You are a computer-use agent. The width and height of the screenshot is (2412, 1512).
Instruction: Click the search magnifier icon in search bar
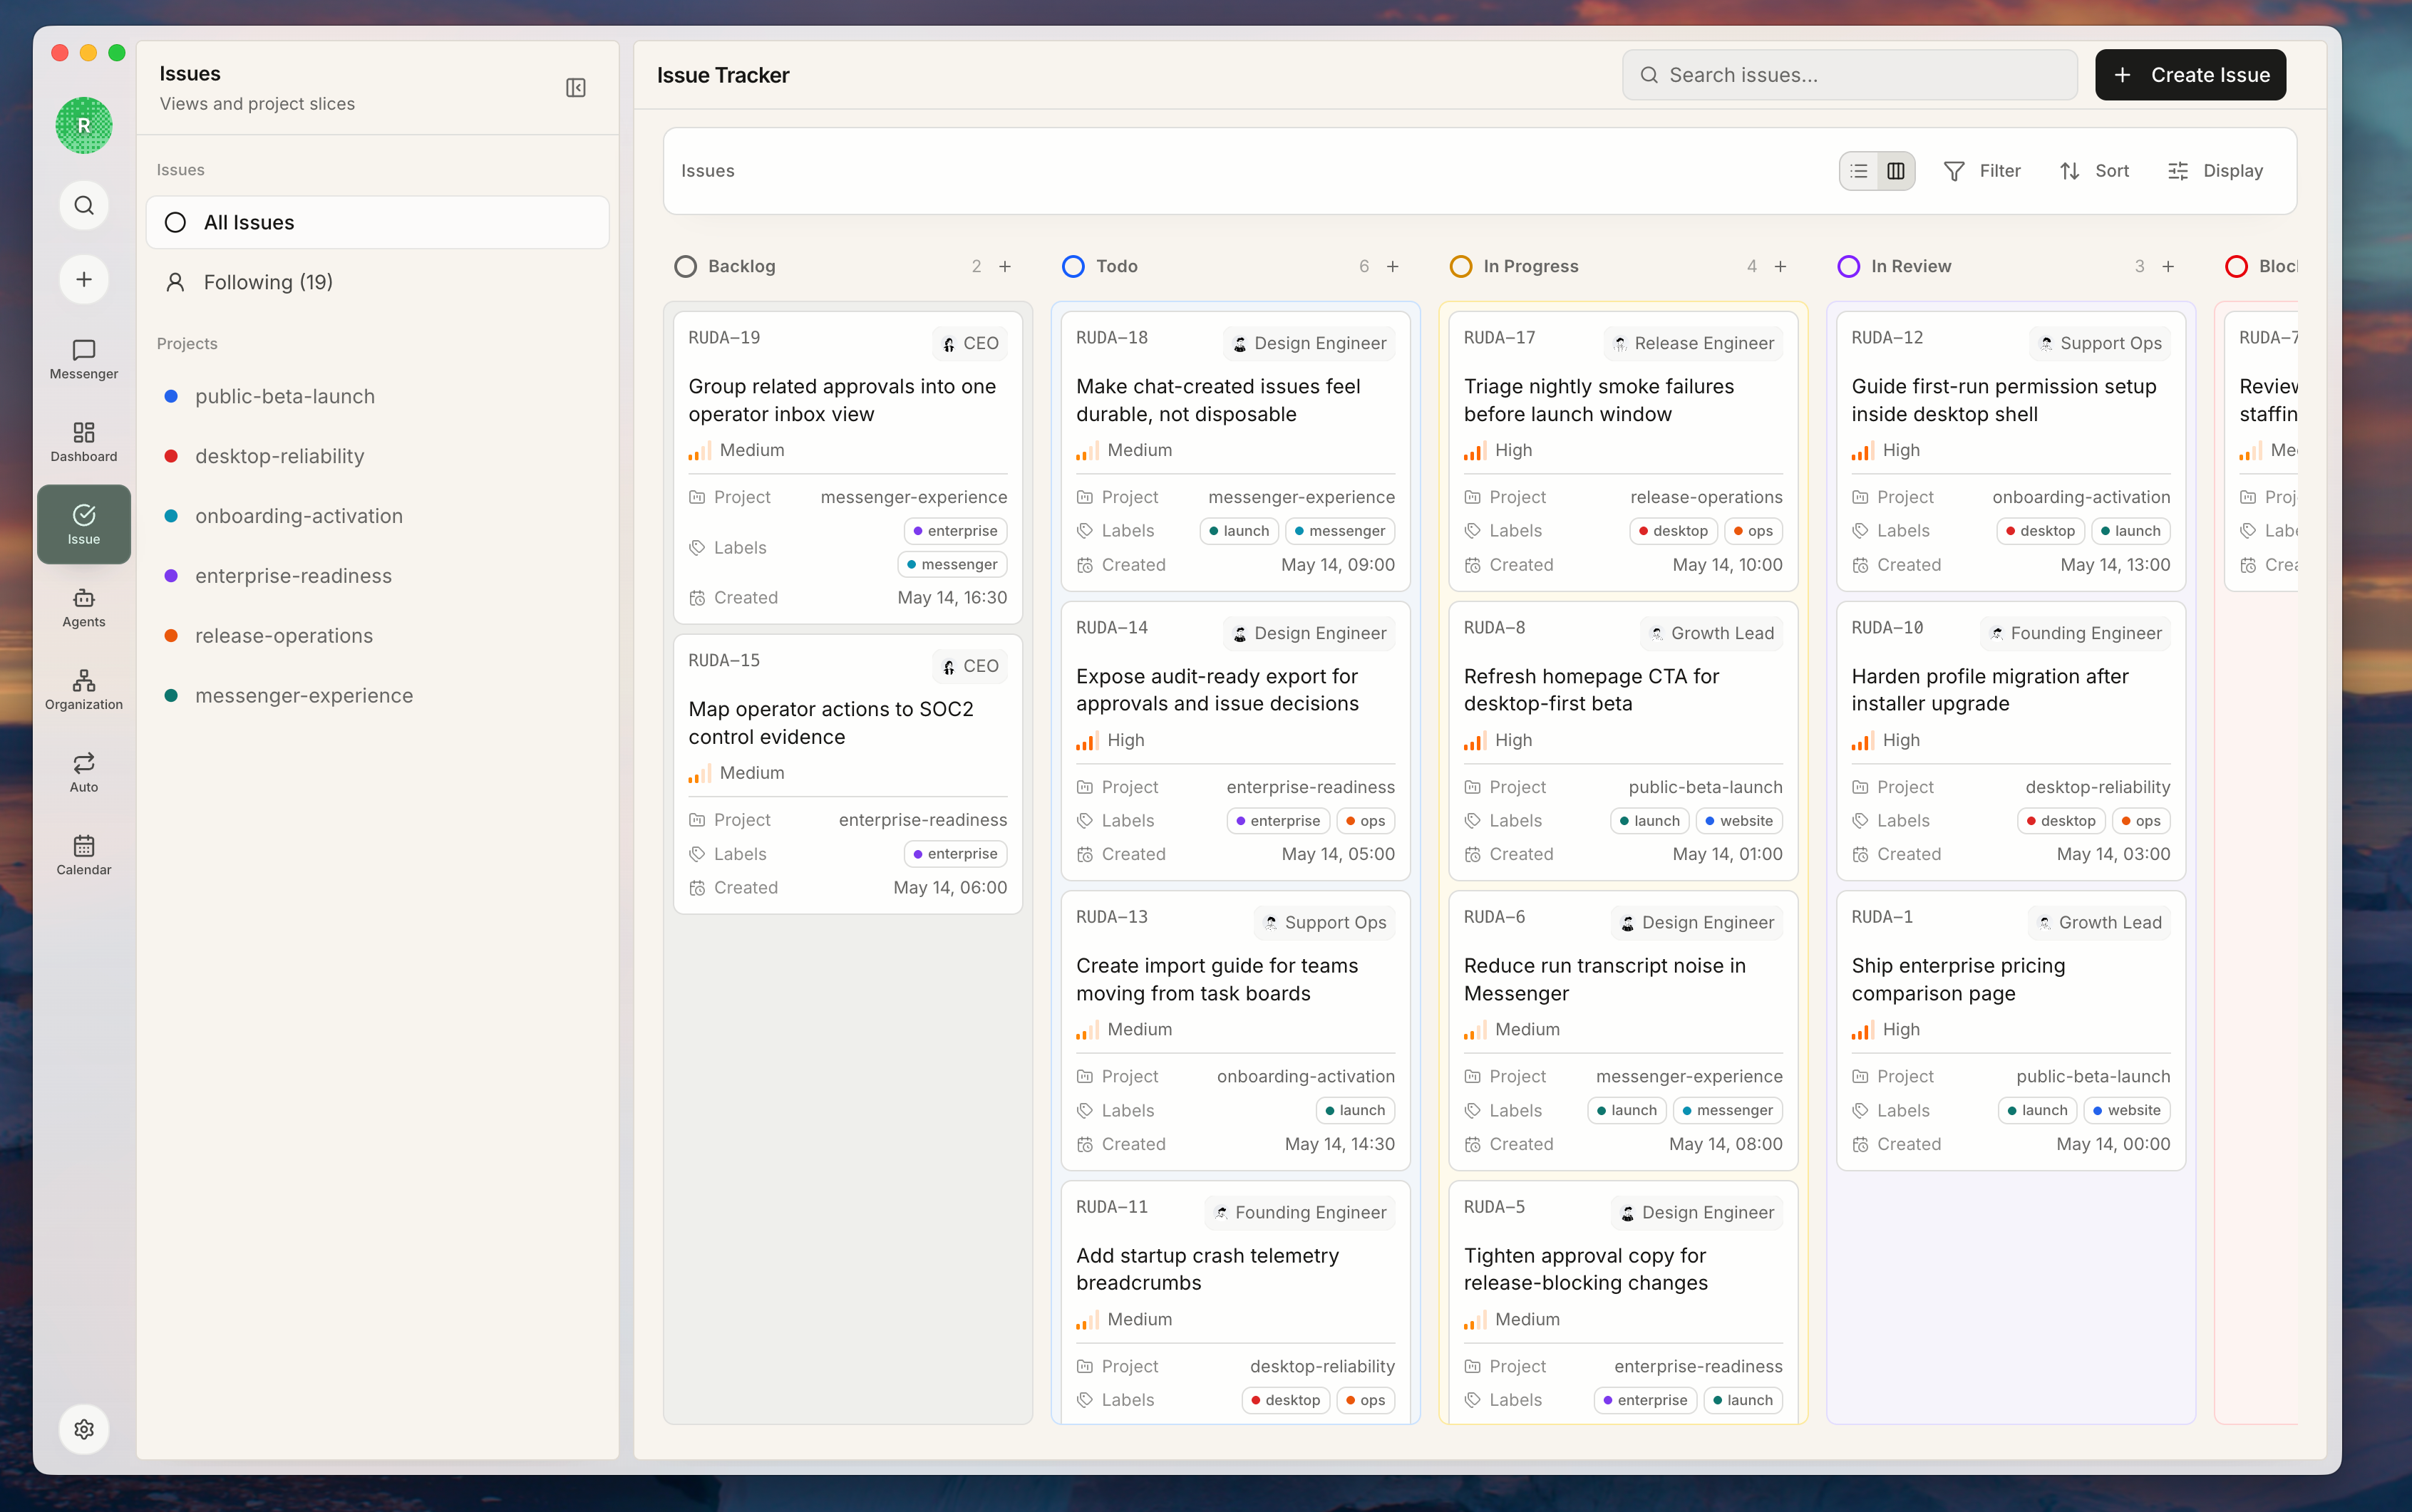[1649, 75]
